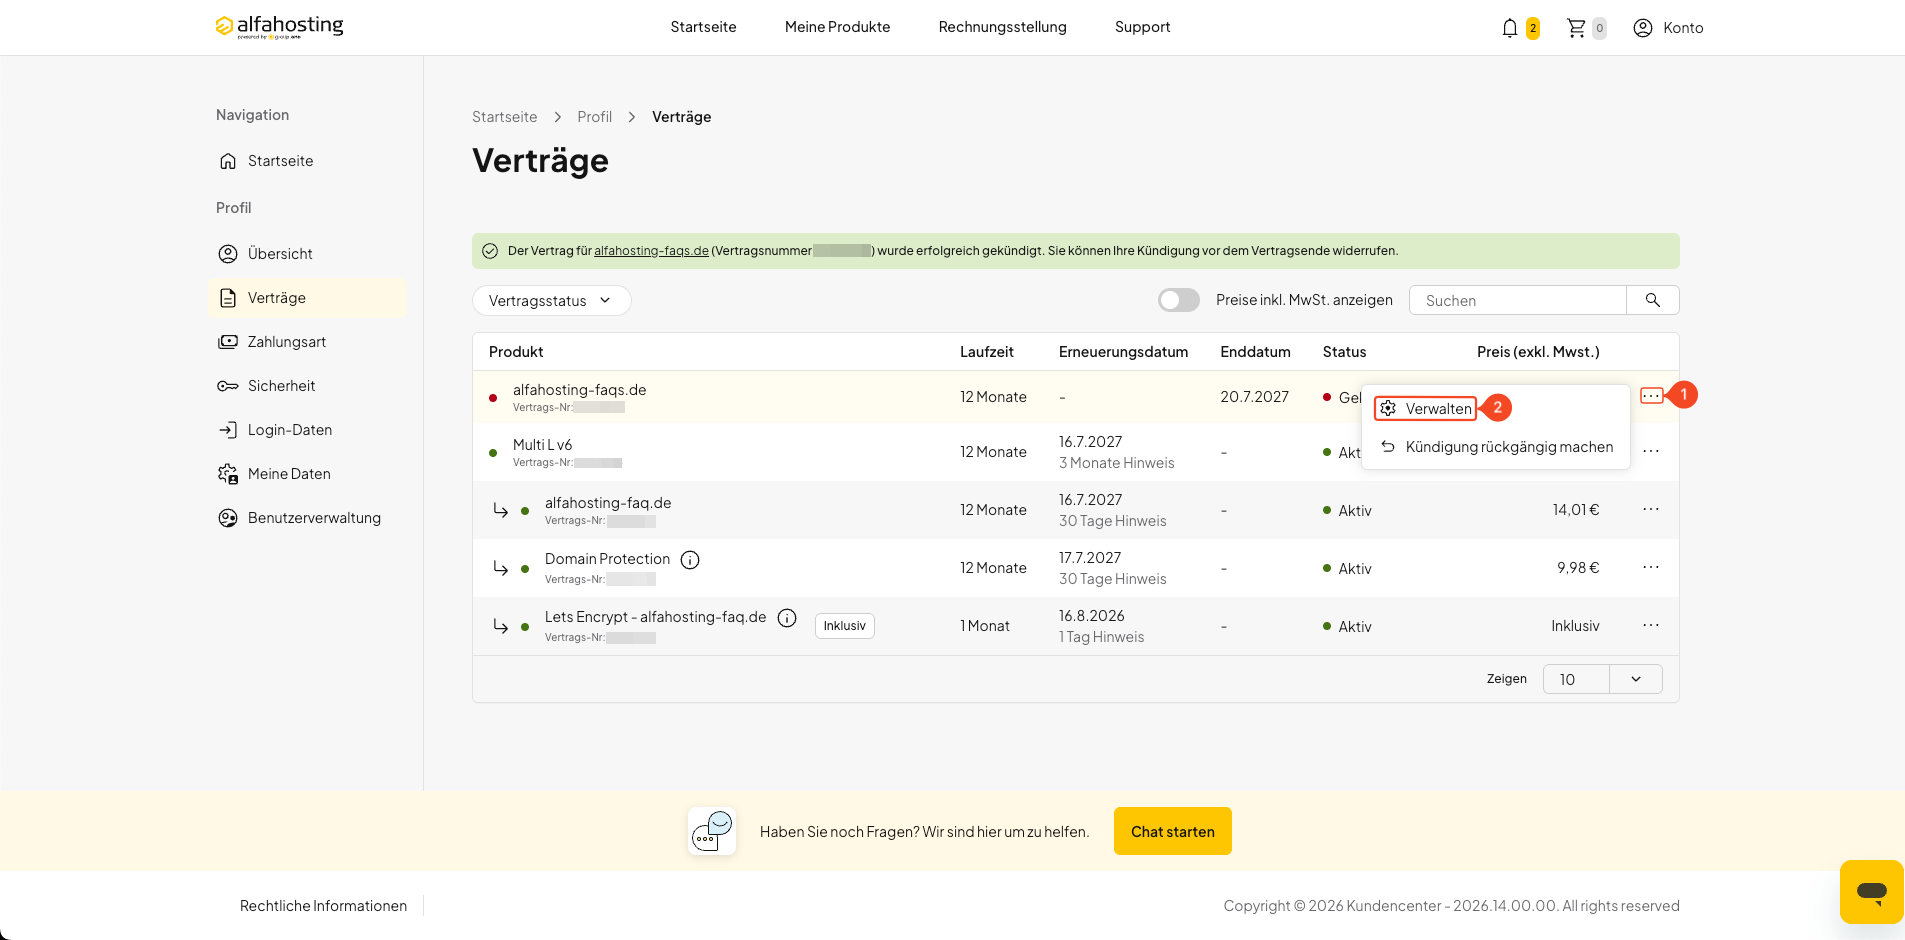Open info icon next to Domain Protection
This screenshot has width=1905, height=940.
pos(690,560)
